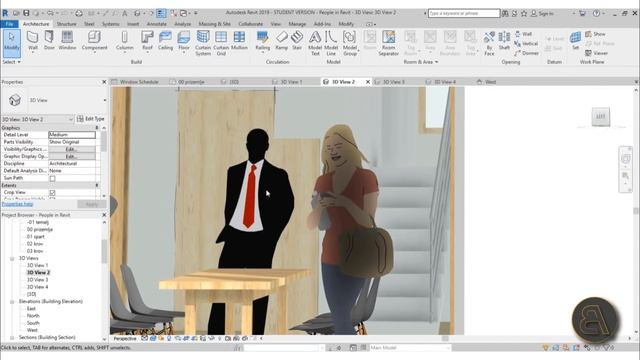The width and height of the screenshot is (640, 360).
Task: Pick the Ramp tool
Action: (281, 40)
